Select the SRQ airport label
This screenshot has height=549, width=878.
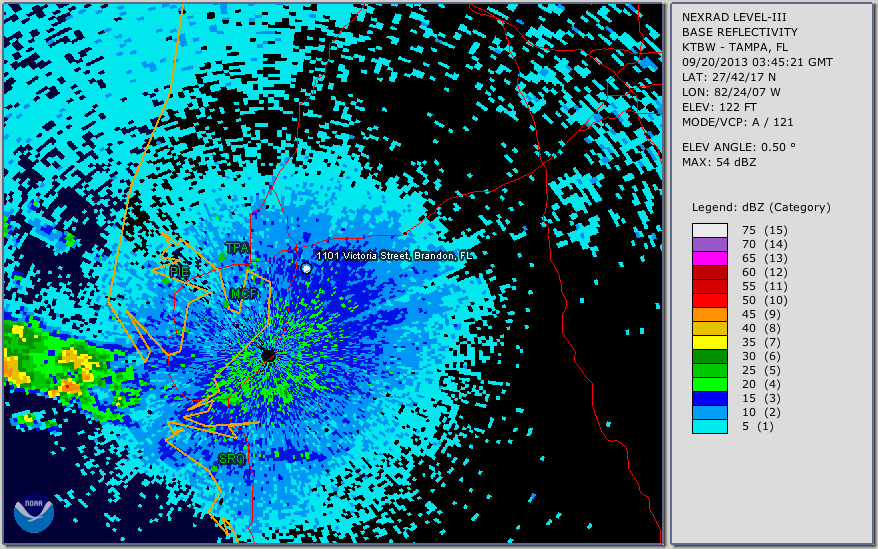pos(232,459)
